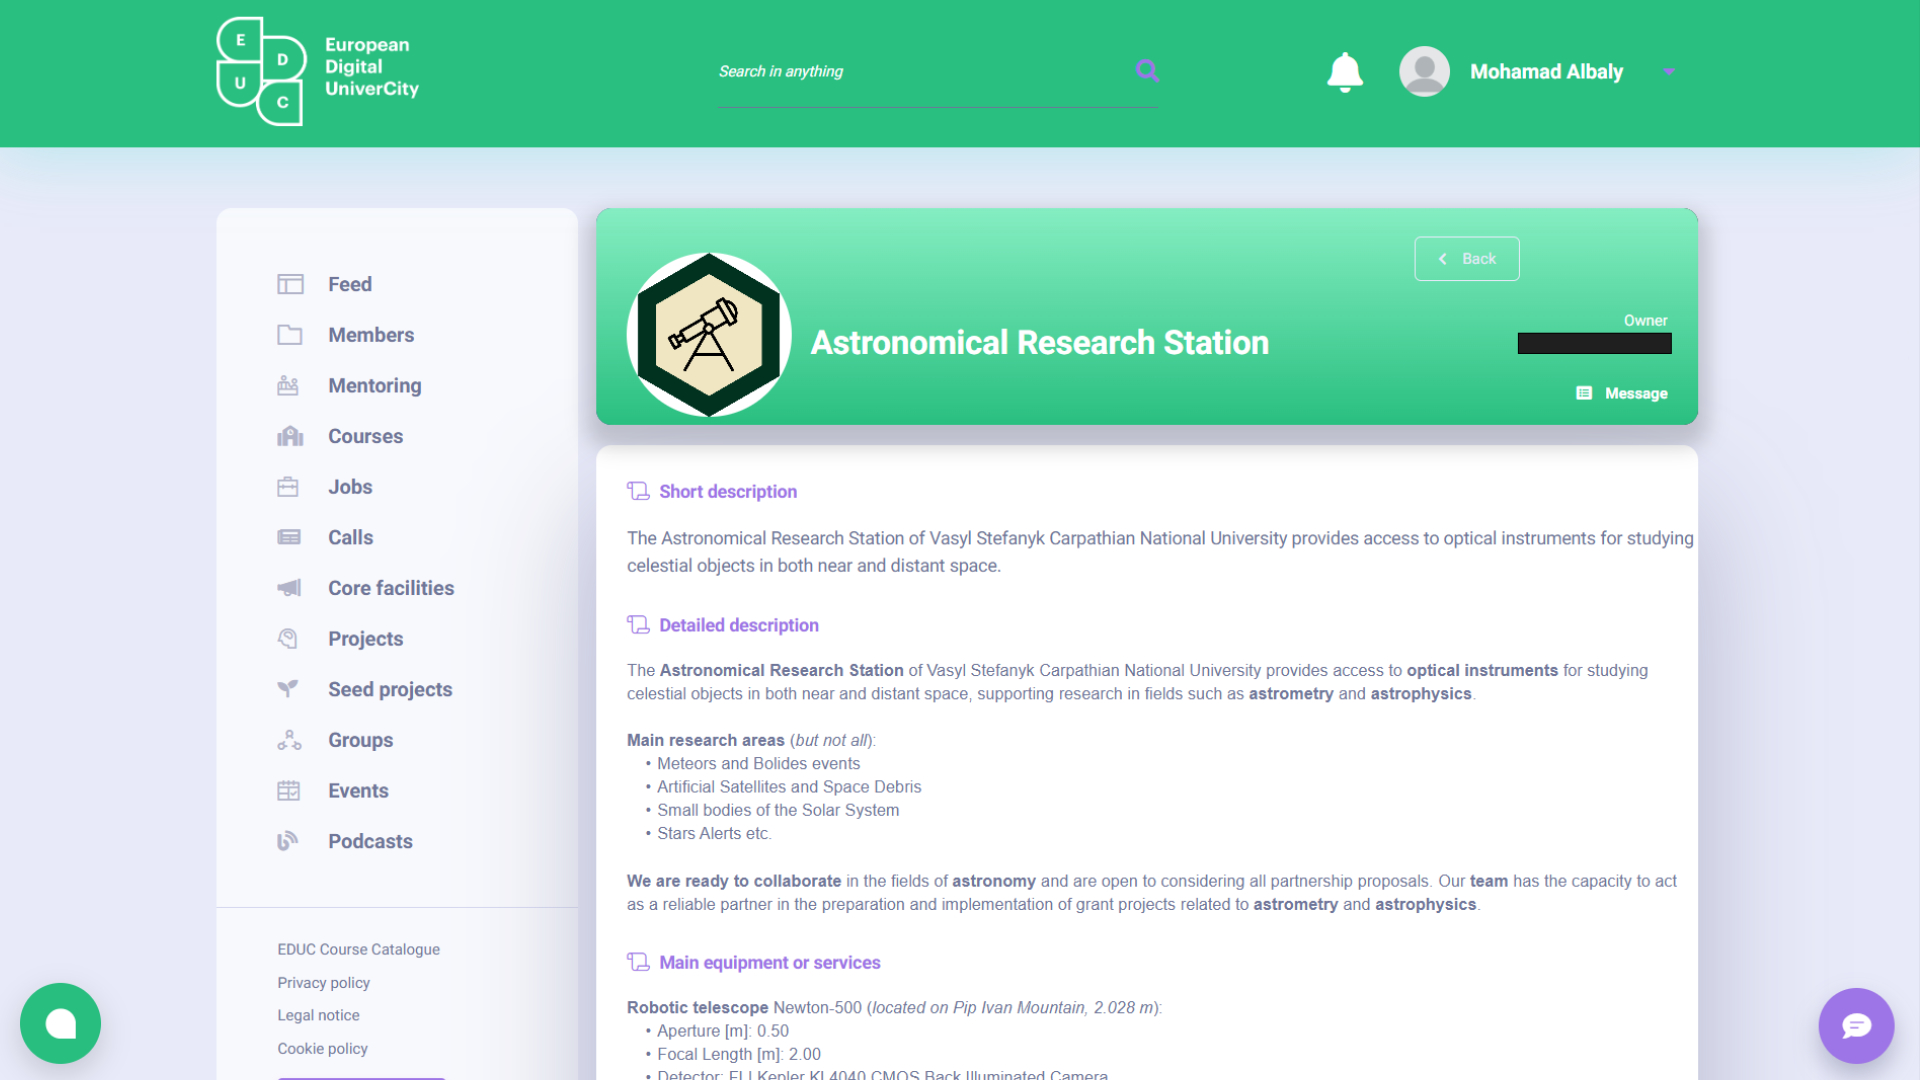This screenshot has height=1080, width=1920.
Task: Click the Mohamad Albaly profile avatar
Action: click(1424, 72)
